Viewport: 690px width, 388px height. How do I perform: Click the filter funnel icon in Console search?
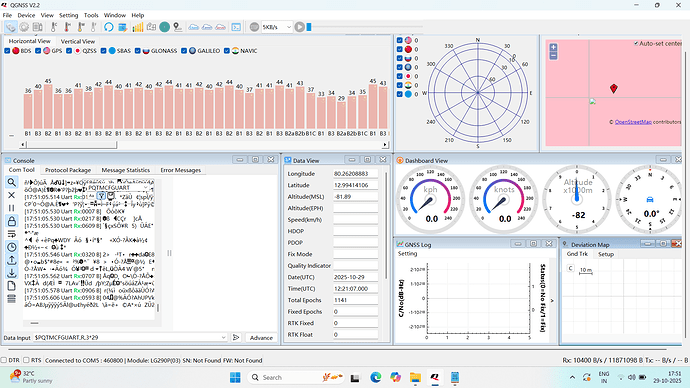coord(101,196)
